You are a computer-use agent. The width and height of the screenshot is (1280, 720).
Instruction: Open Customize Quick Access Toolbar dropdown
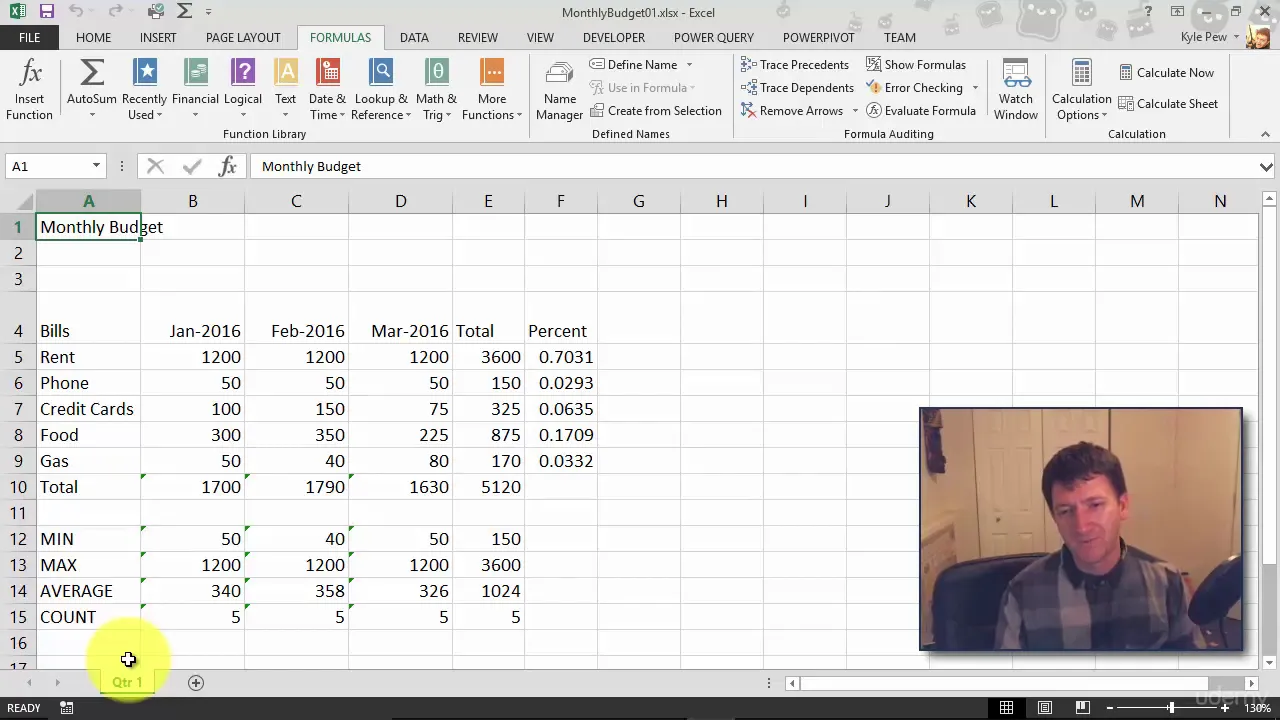pyautogui.click(x=208, y=12)
